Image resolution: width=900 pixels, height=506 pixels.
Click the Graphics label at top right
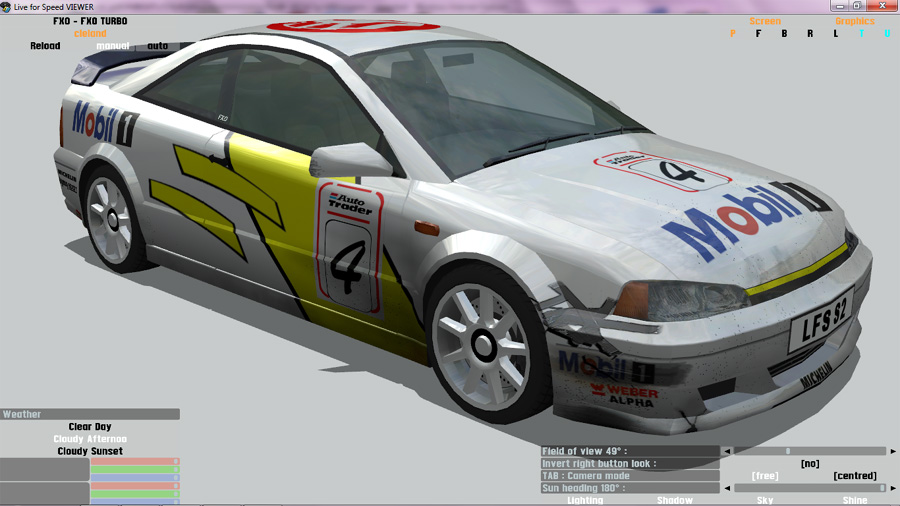(854, 21)
